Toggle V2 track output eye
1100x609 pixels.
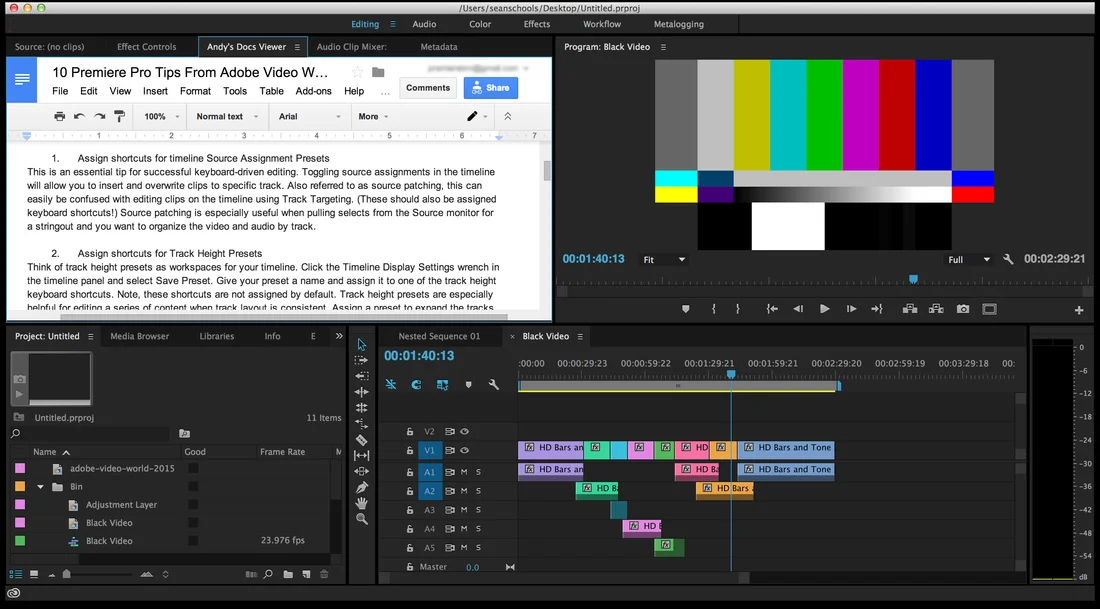pos(464,431)
